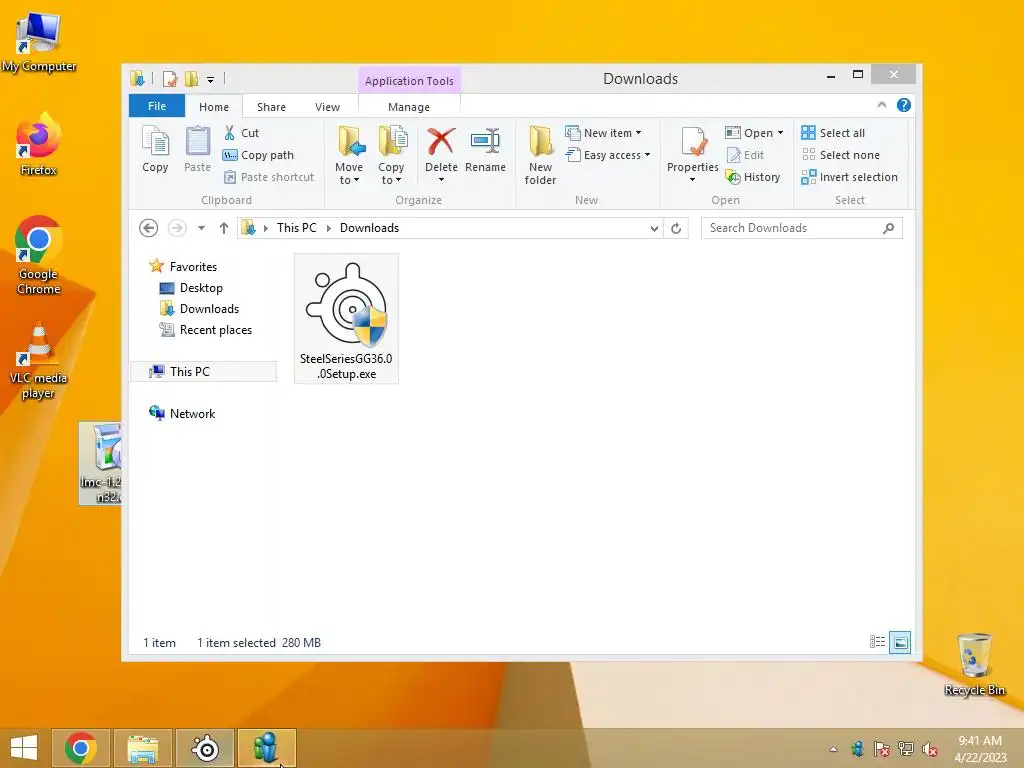
Task: Show file History
Action: 753,177
